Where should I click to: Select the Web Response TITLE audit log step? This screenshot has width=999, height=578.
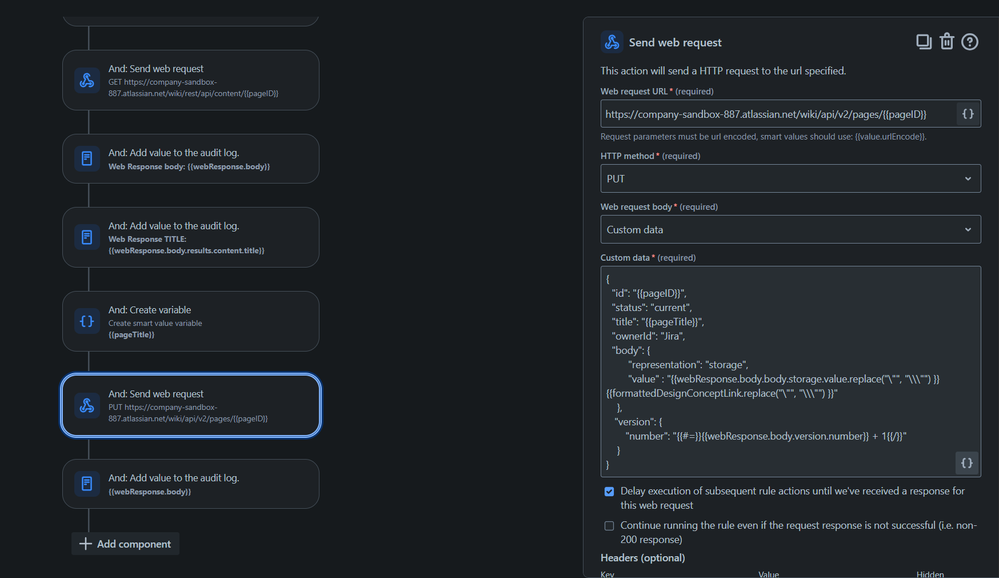pos(190,237)
